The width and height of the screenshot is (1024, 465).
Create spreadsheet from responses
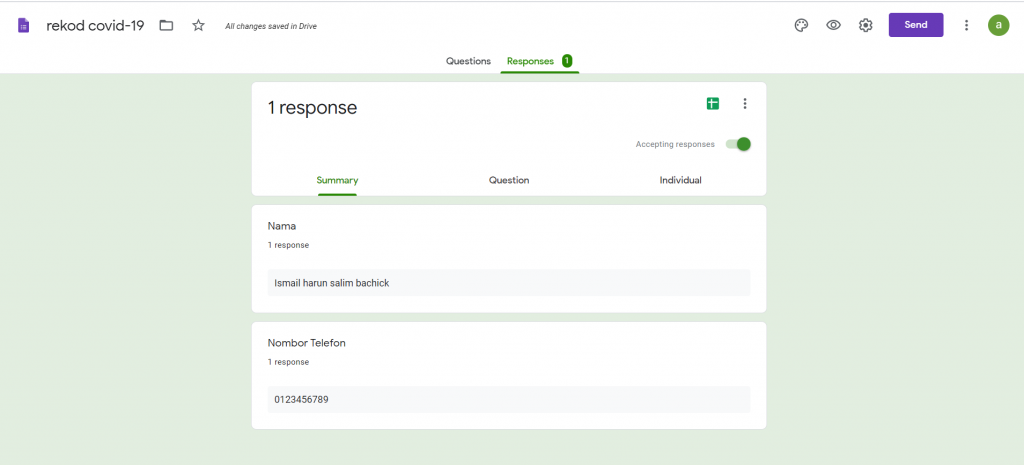713,104
